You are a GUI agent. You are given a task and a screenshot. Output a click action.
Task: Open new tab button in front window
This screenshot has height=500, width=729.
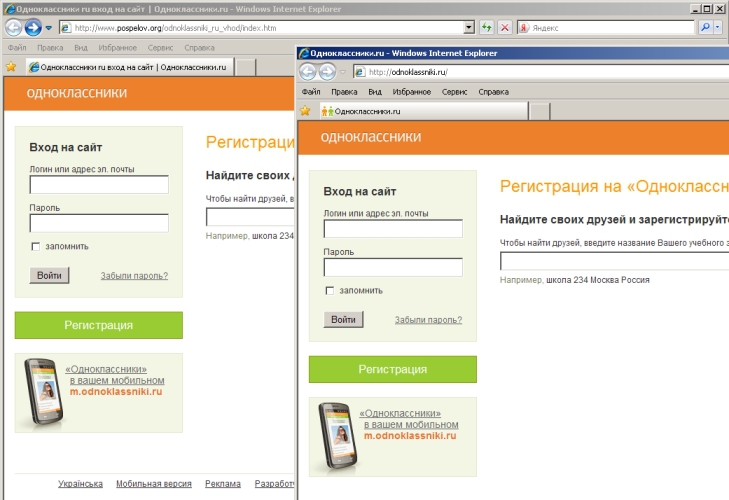click(x=539, y=111)
